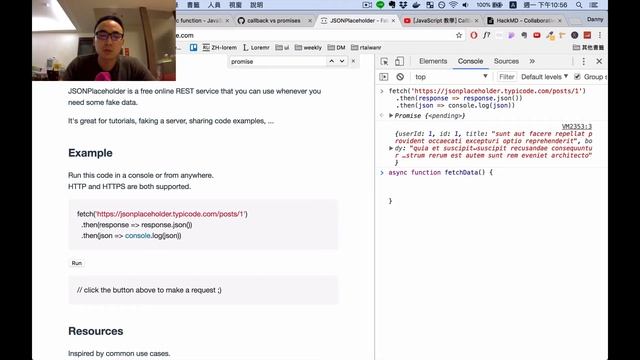Open the macOS notification center icon
640x360 pixels.
coord(594,5)
